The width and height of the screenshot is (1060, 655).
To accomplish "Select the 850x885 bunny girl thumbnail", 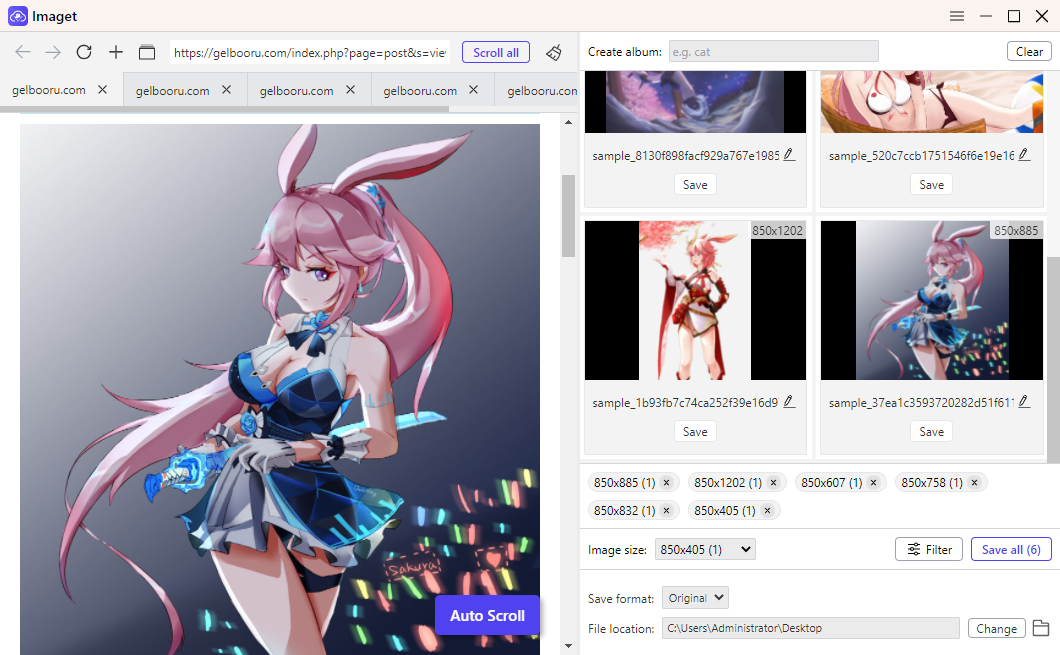I will [932, 300].
